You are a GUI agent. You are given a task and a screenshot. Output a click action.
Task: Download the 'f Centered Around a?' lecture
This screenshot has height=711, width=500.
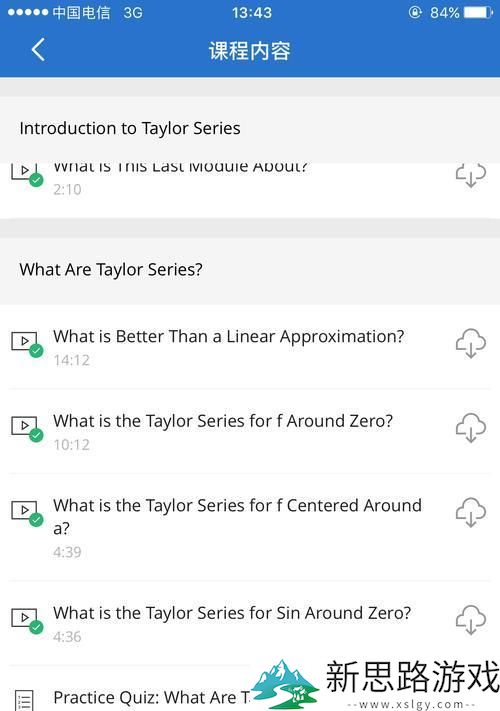[471, 512]
